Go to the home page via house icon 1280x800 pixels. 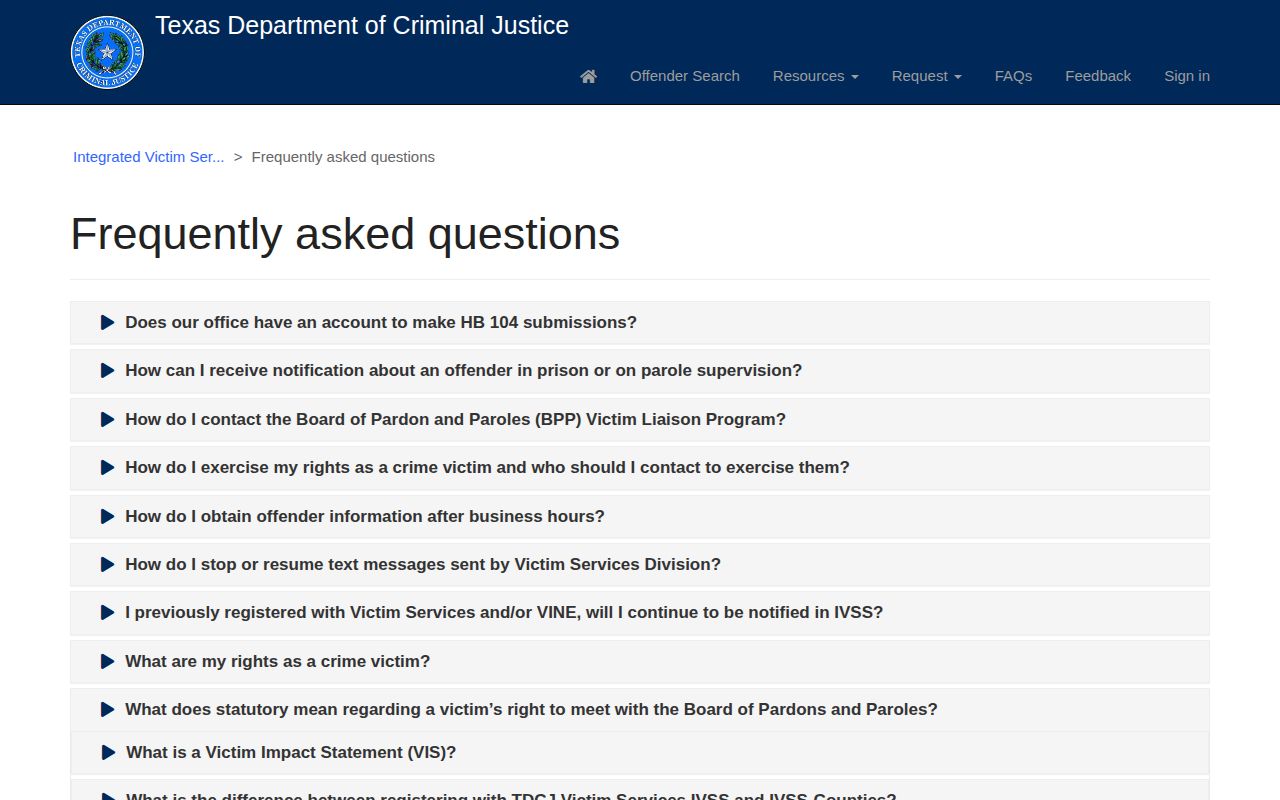point(589,76)
